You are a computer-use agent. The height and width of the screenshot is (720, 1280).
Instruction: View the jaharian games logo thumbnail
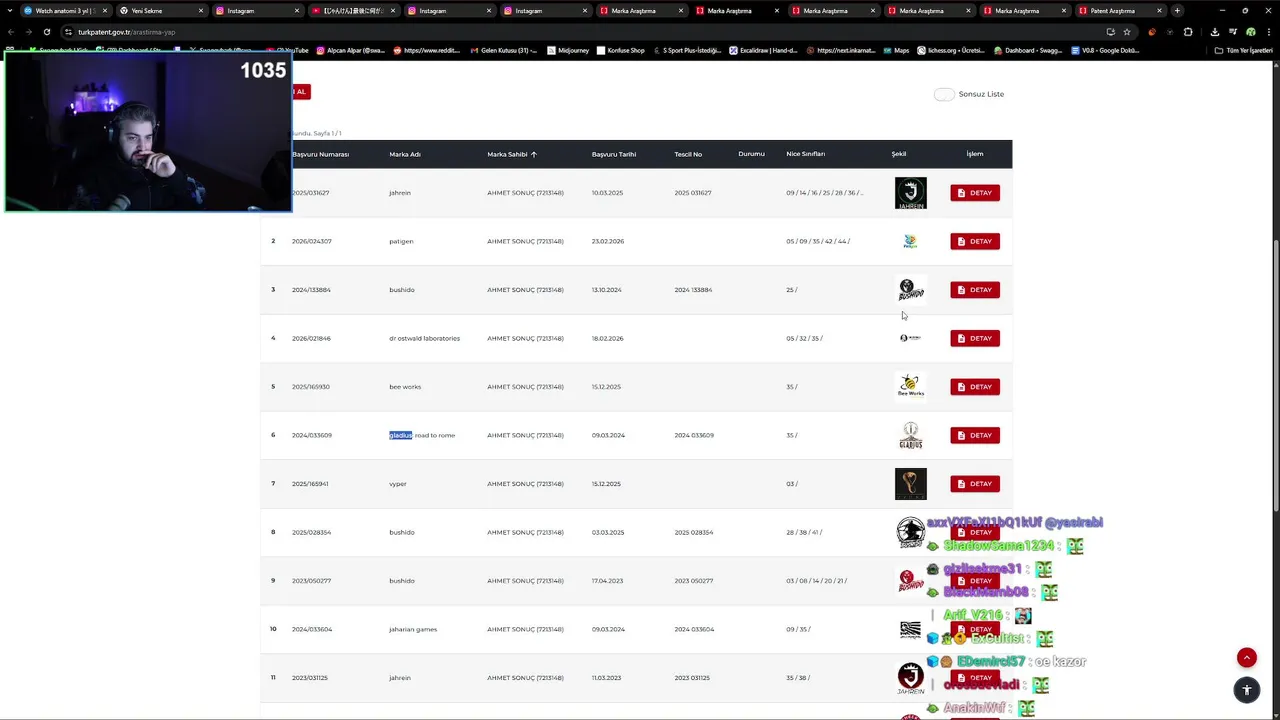pos(910,629)
